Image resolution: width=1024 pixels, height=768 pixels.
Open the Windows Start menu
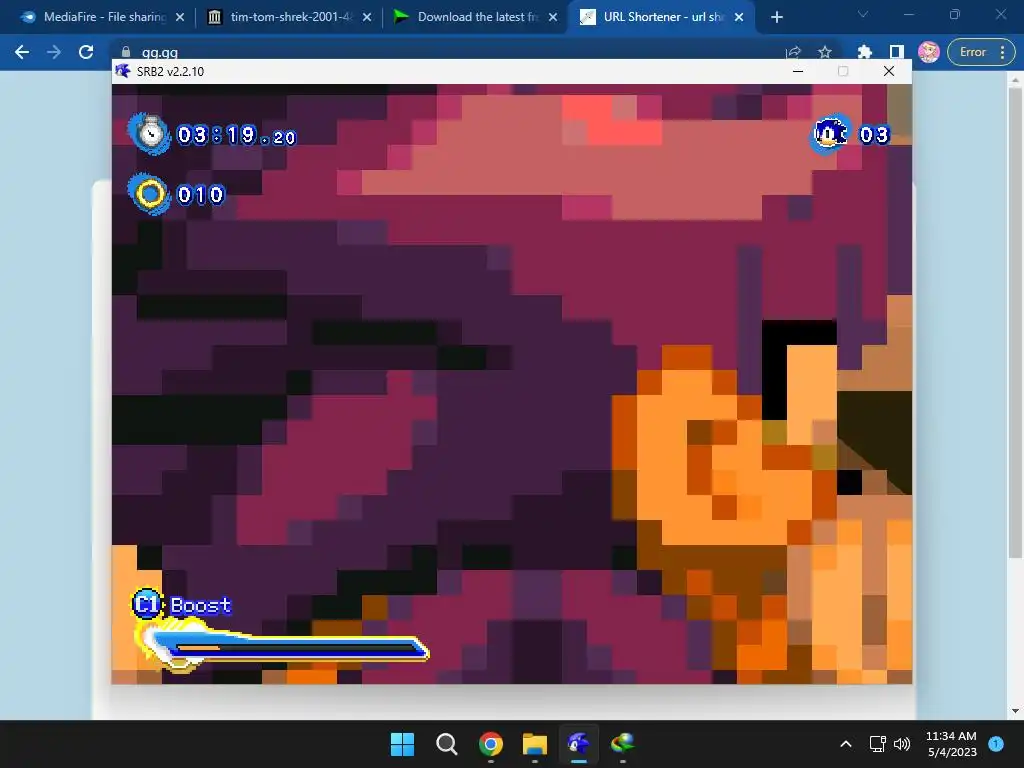402,744
